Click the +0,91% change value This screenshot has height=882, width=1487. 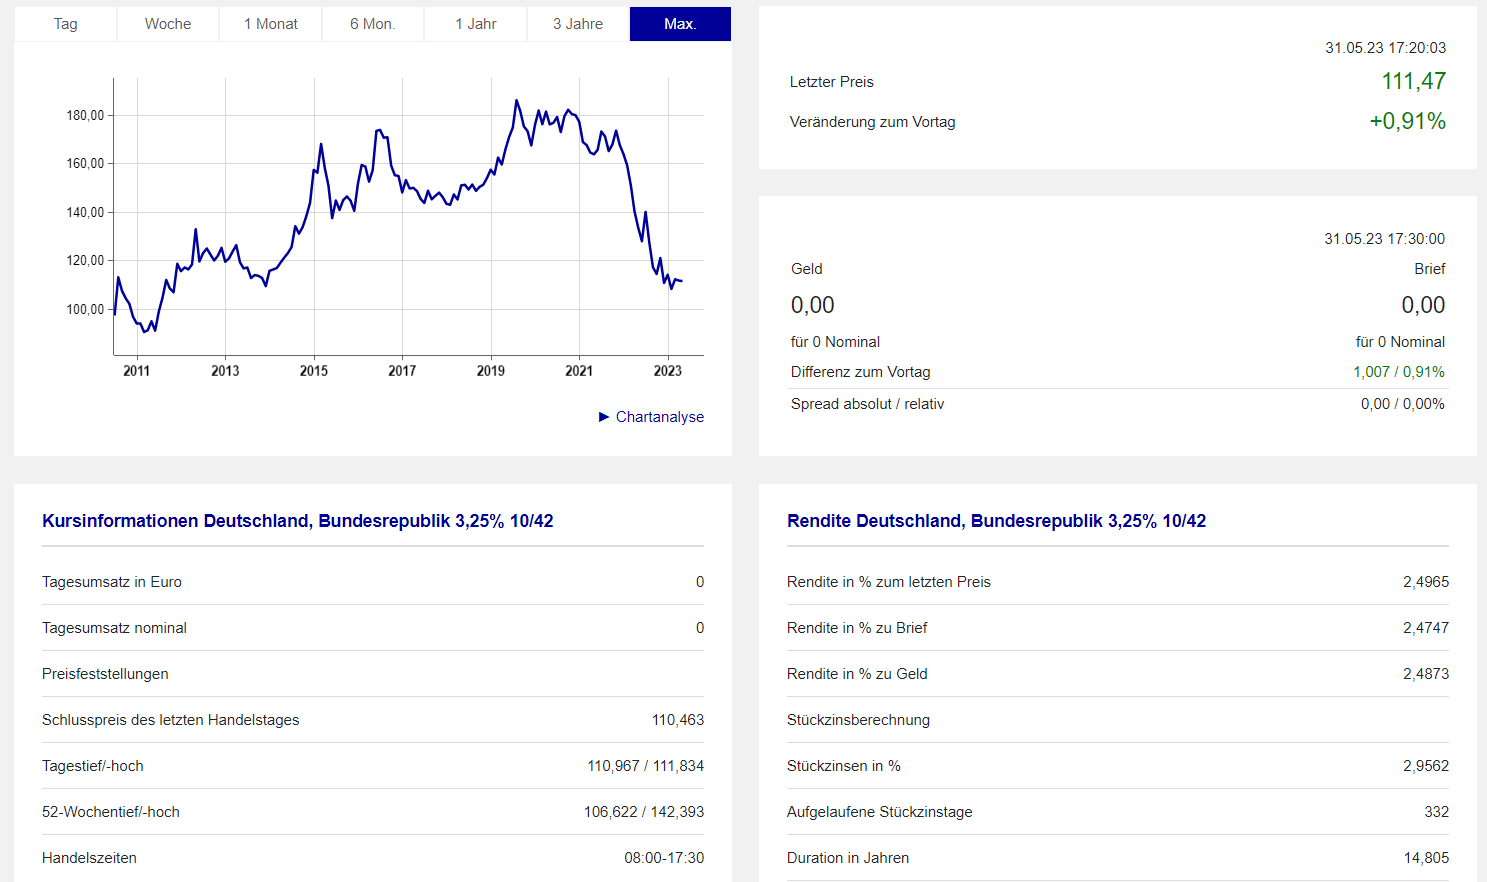(x=1407, y=121)
